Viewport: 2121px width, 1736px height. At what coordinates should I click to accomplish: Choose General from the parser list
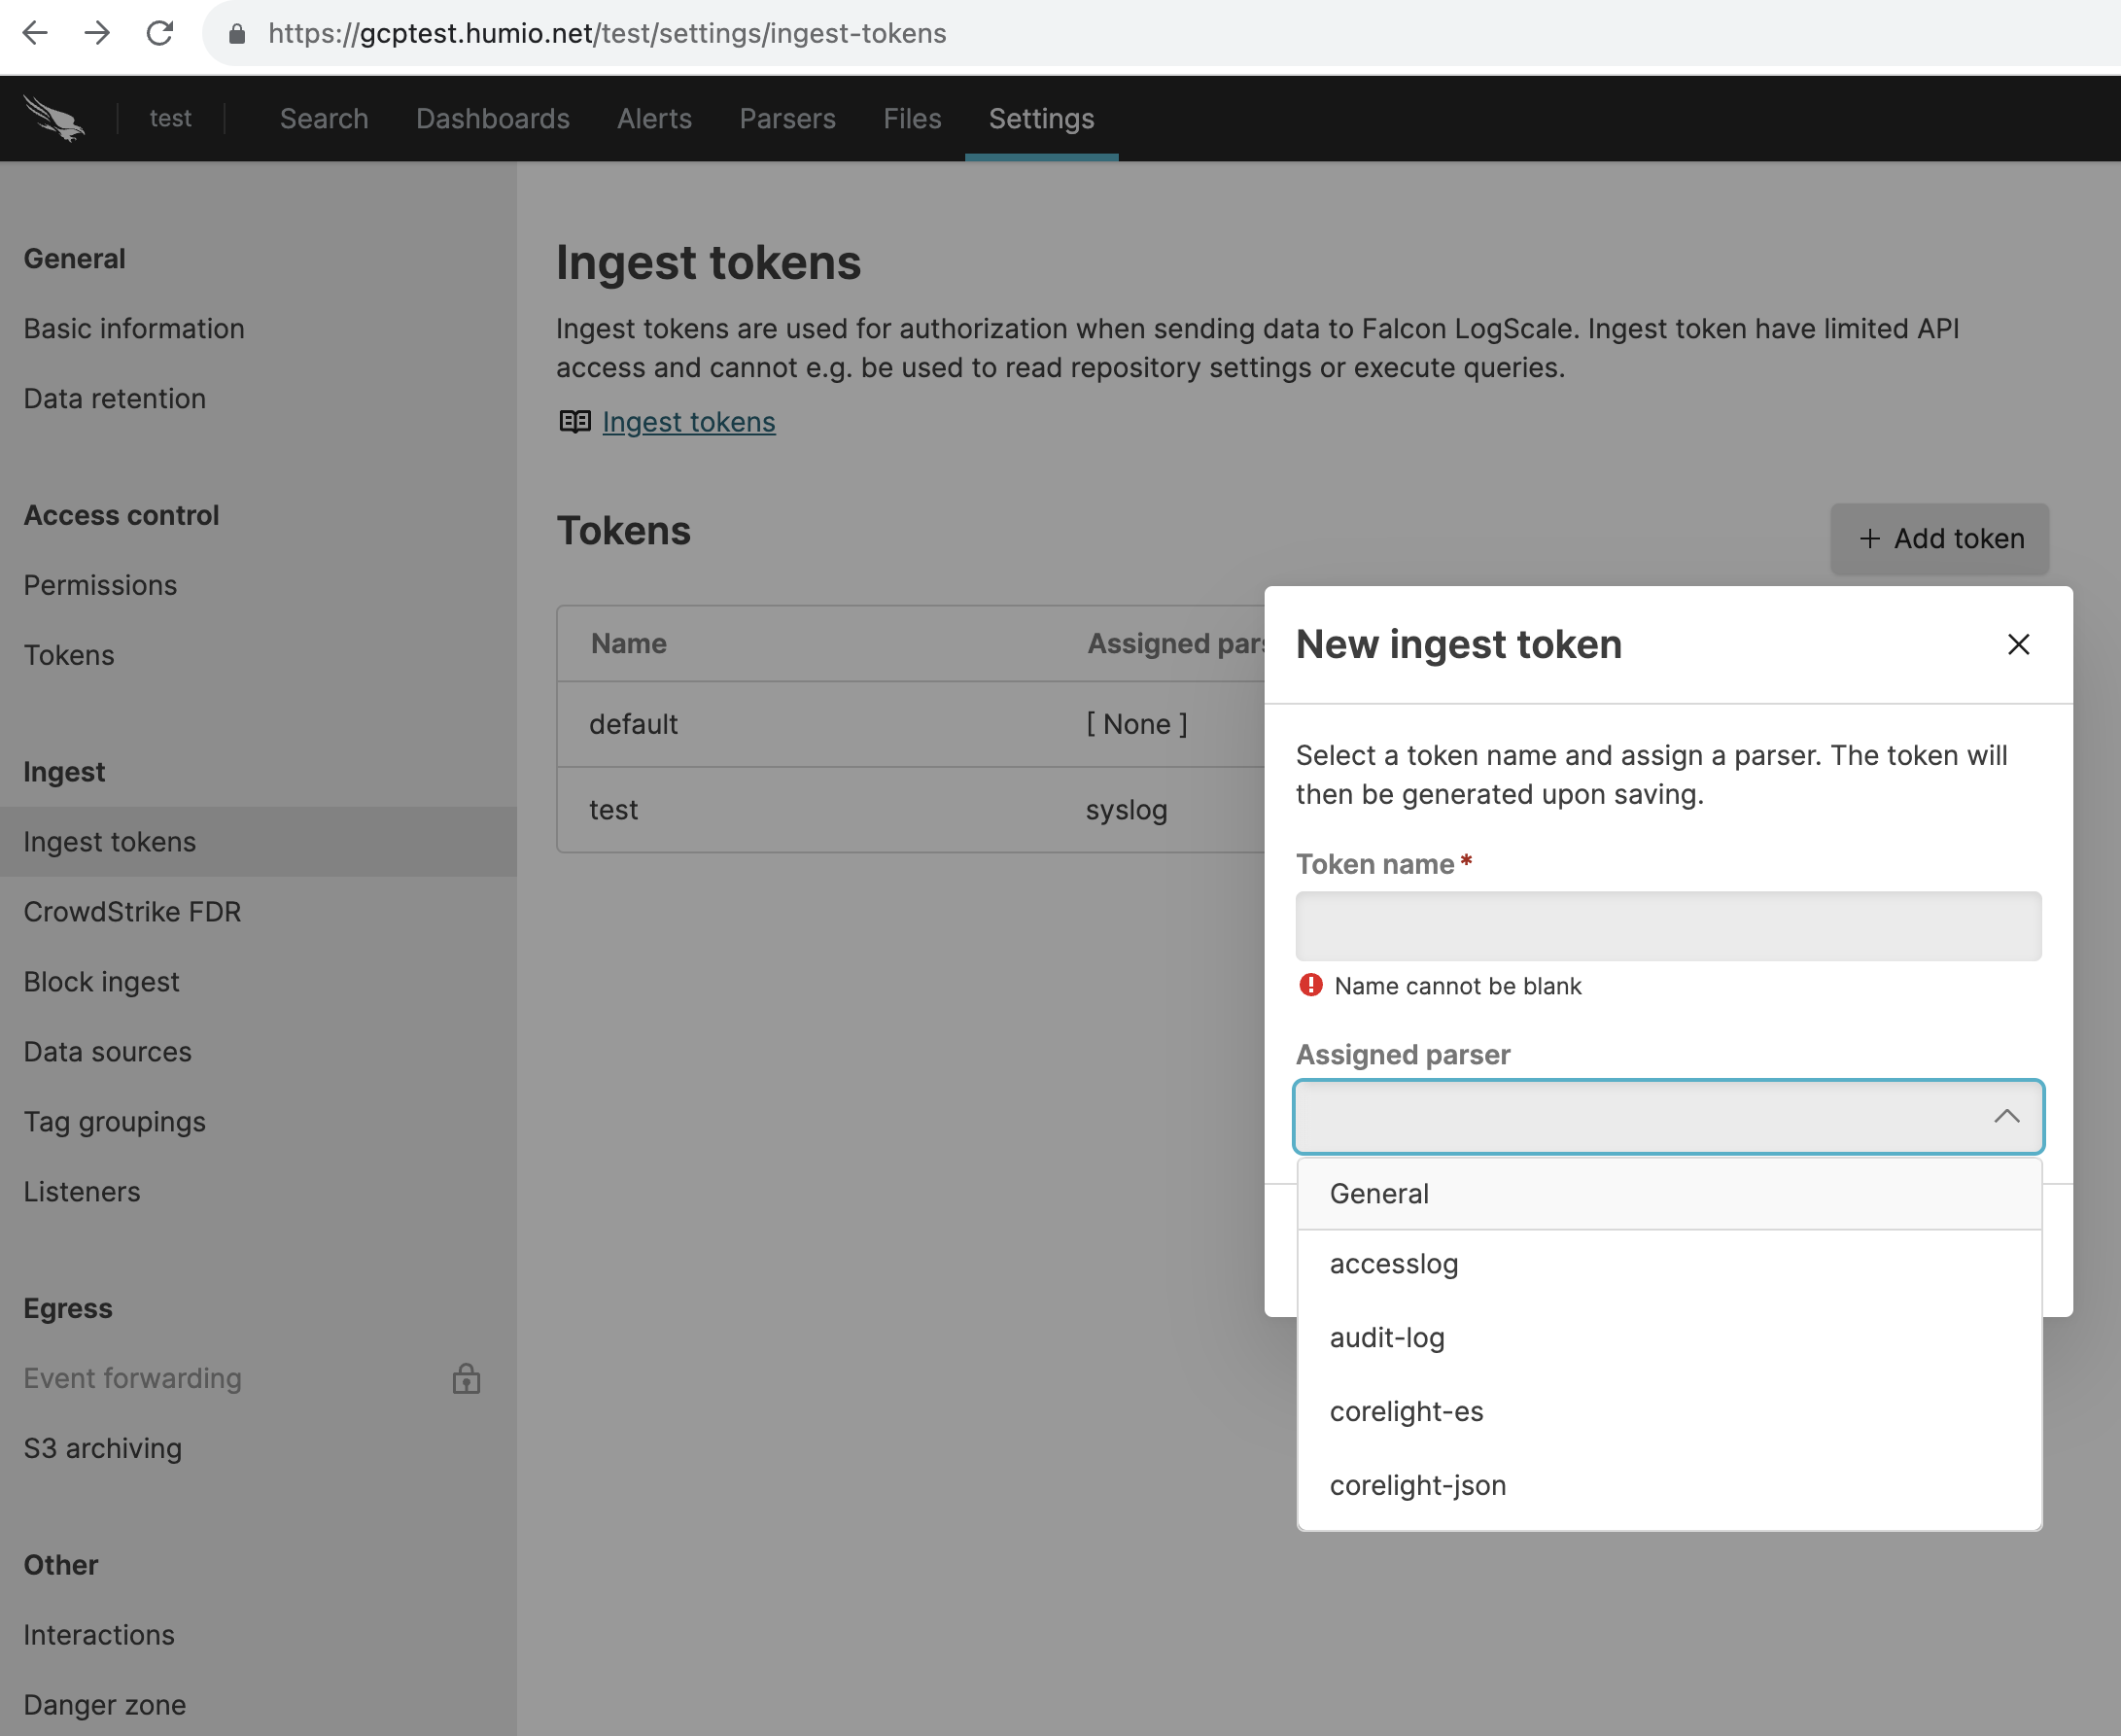[x=1378, y=1193]
